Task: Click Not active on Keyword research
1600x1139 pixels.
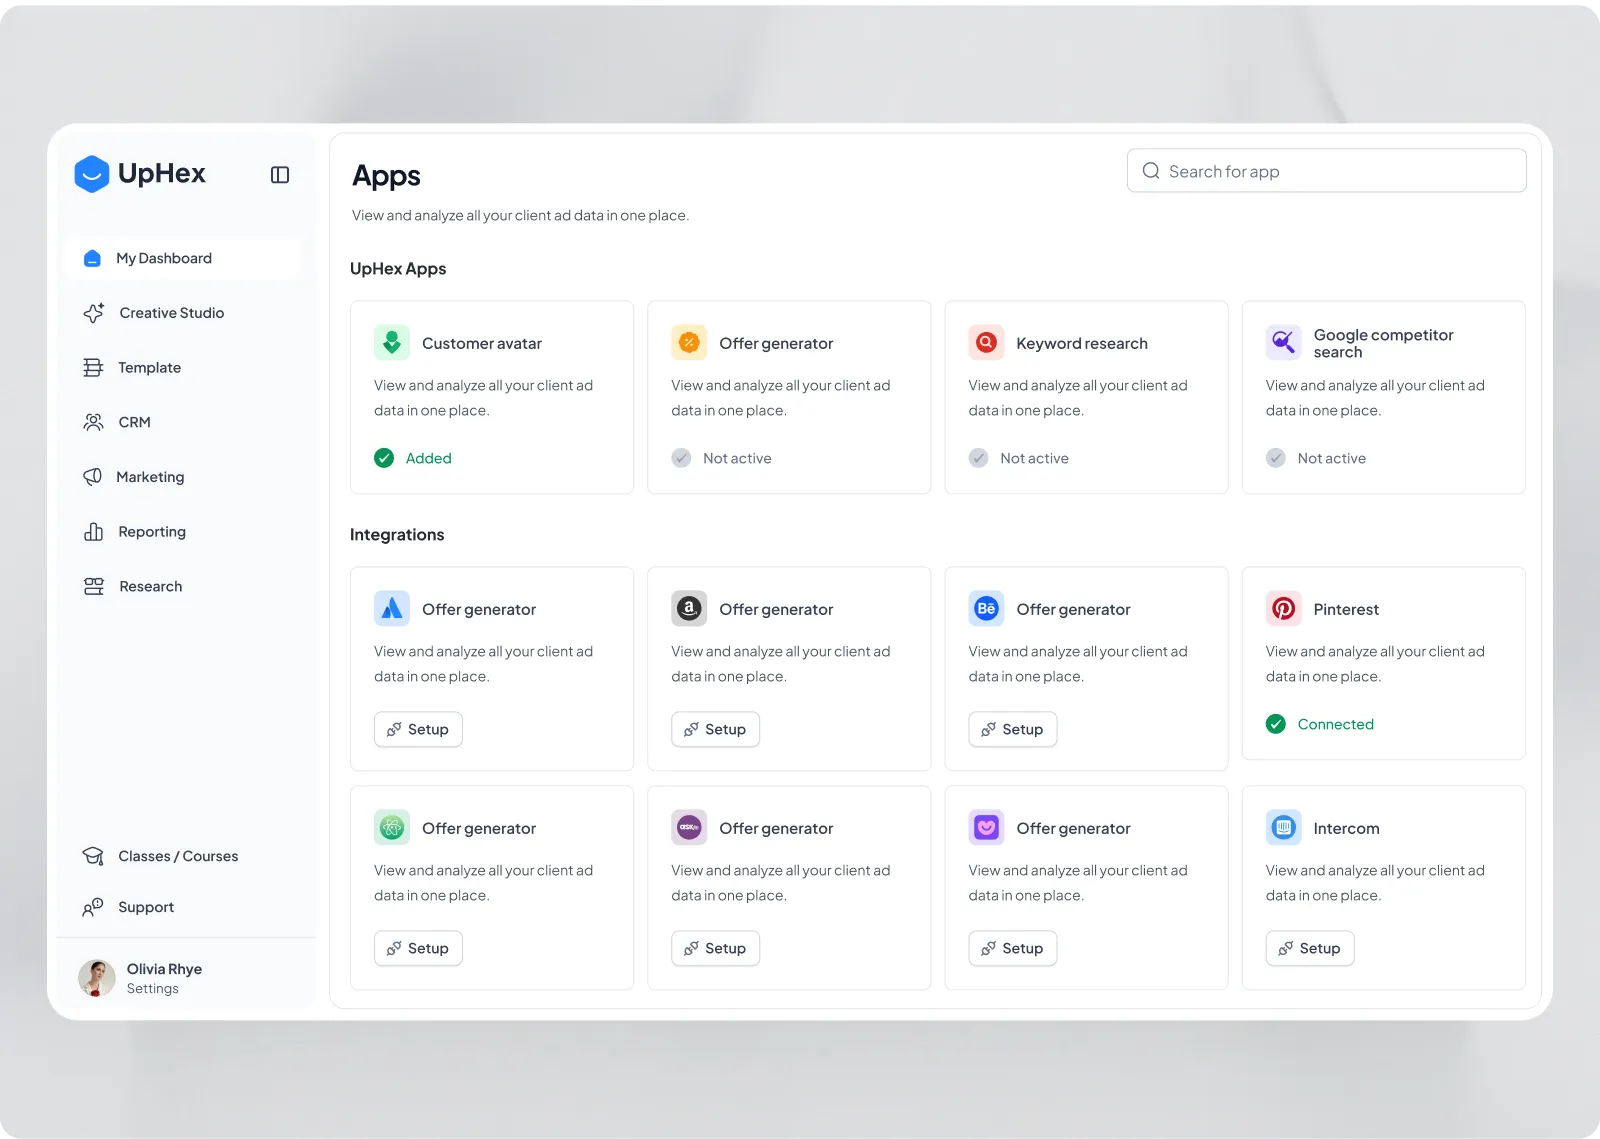Action: click(1019, 458)
